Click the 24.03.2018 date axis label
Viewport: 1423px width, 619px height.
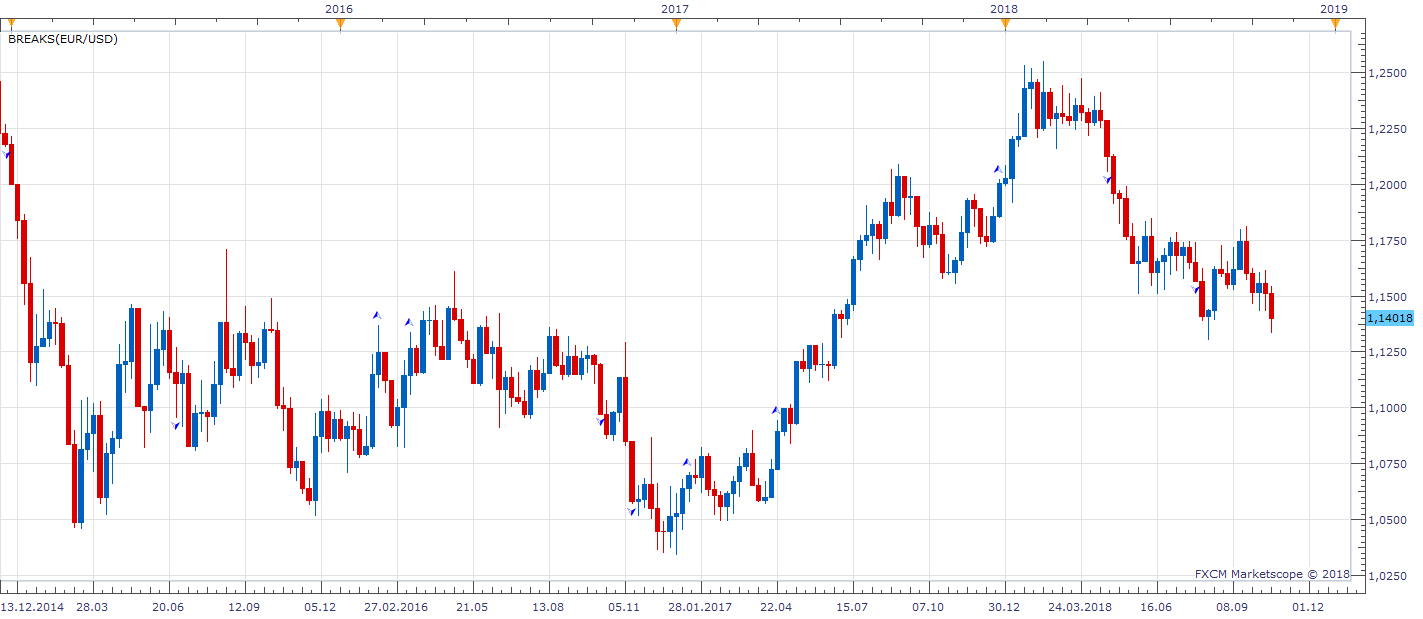(x=1080, y=607)
